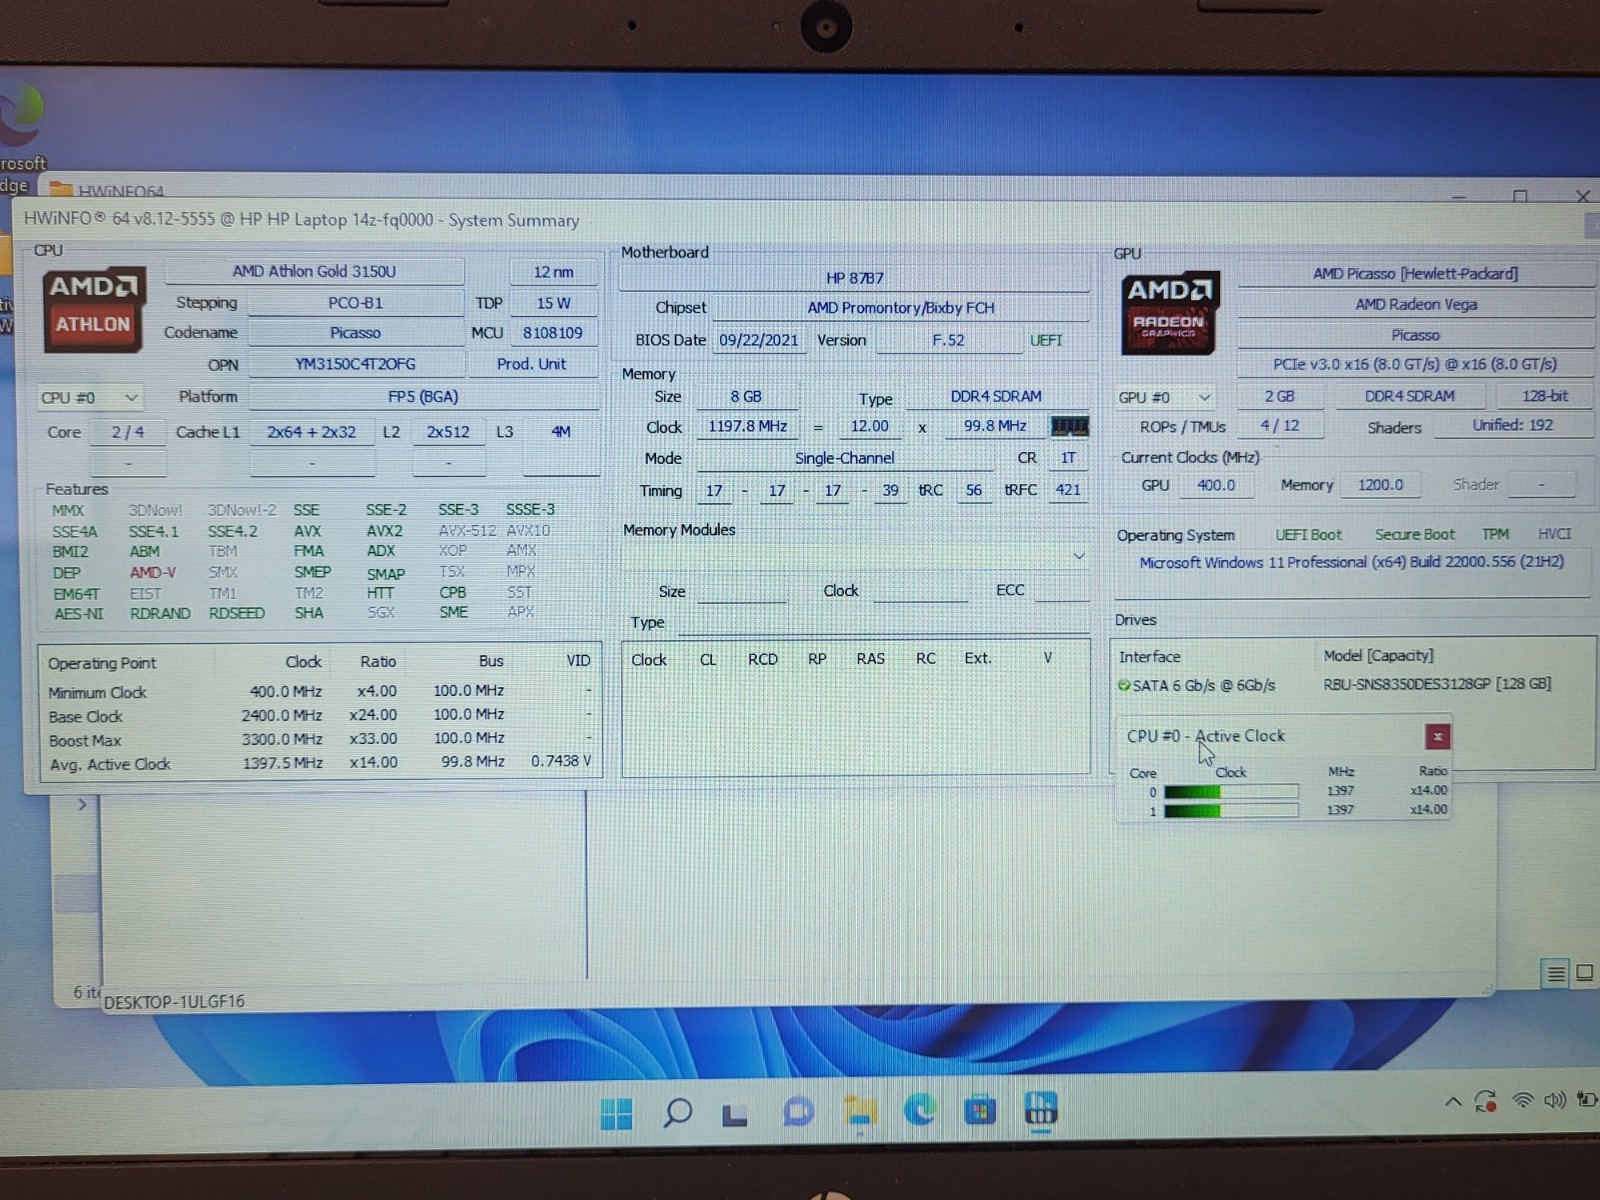
Task: Click the Base Clock operating point row
Action: [320, 716]
